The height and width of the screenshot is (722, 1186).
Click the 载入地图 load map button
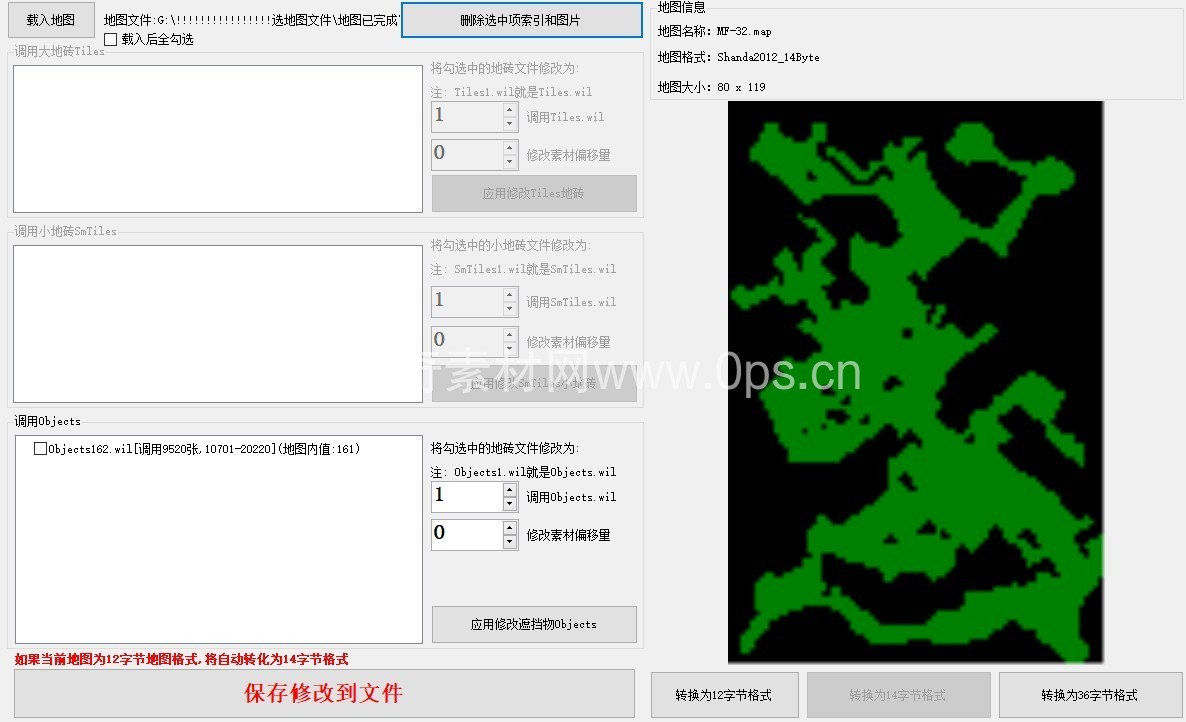click(51, 20)
